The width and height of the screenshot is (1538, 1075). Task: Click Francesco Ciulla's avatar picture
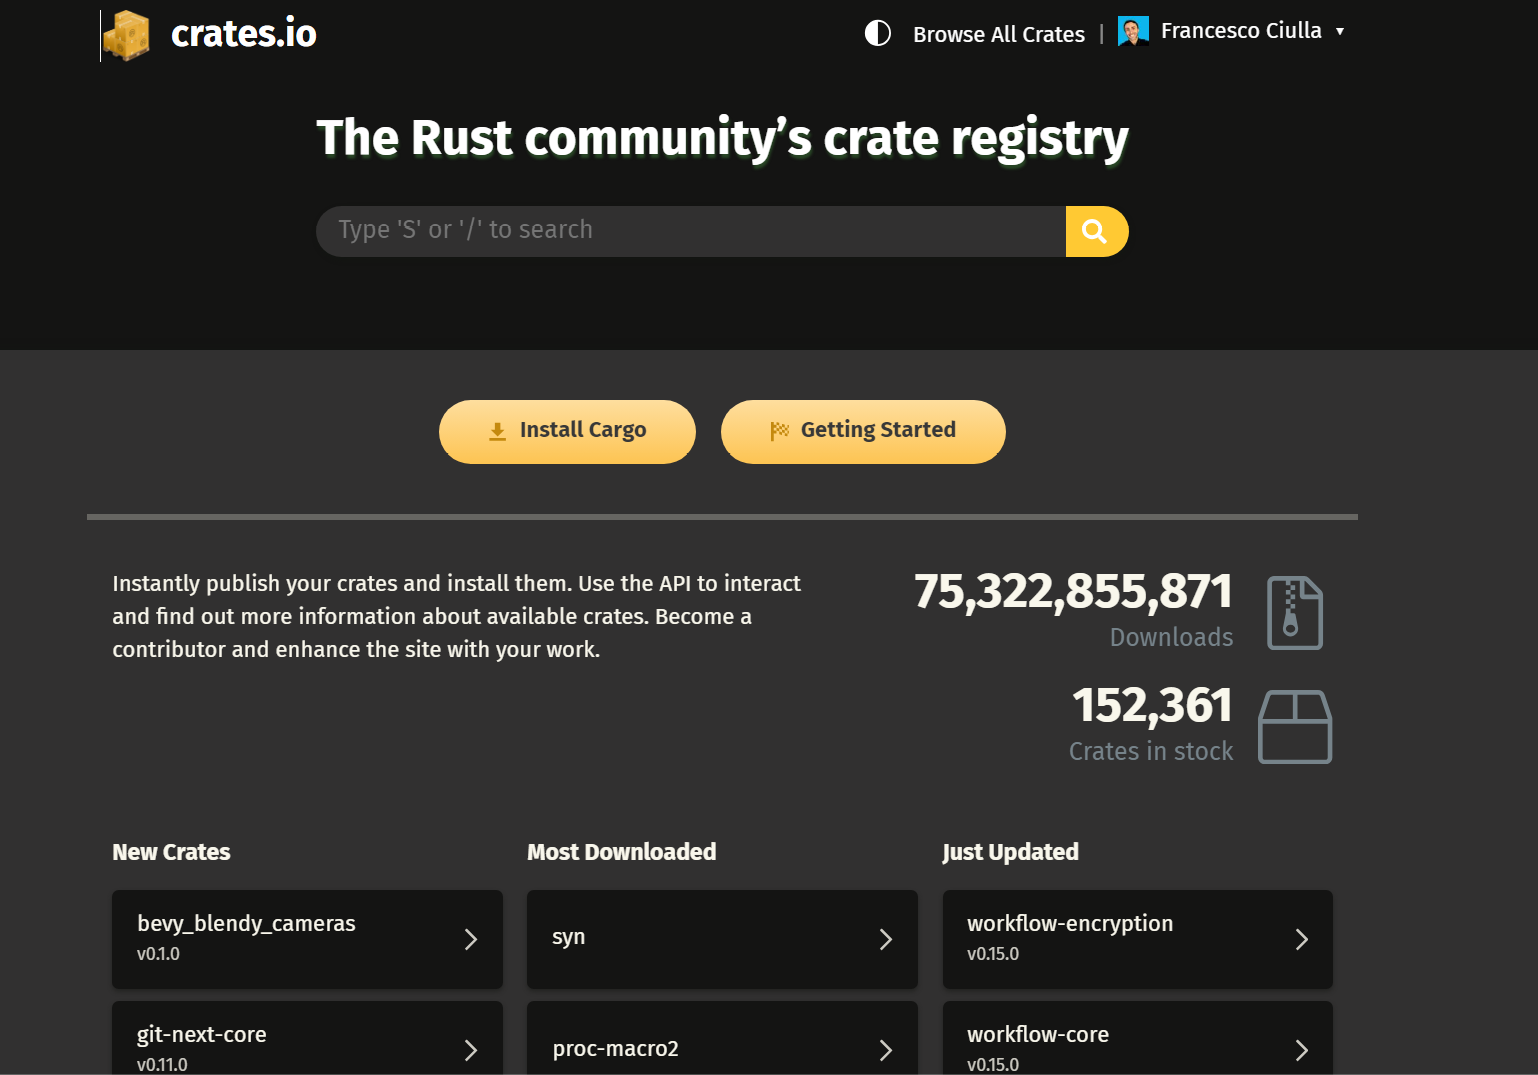1133,32
